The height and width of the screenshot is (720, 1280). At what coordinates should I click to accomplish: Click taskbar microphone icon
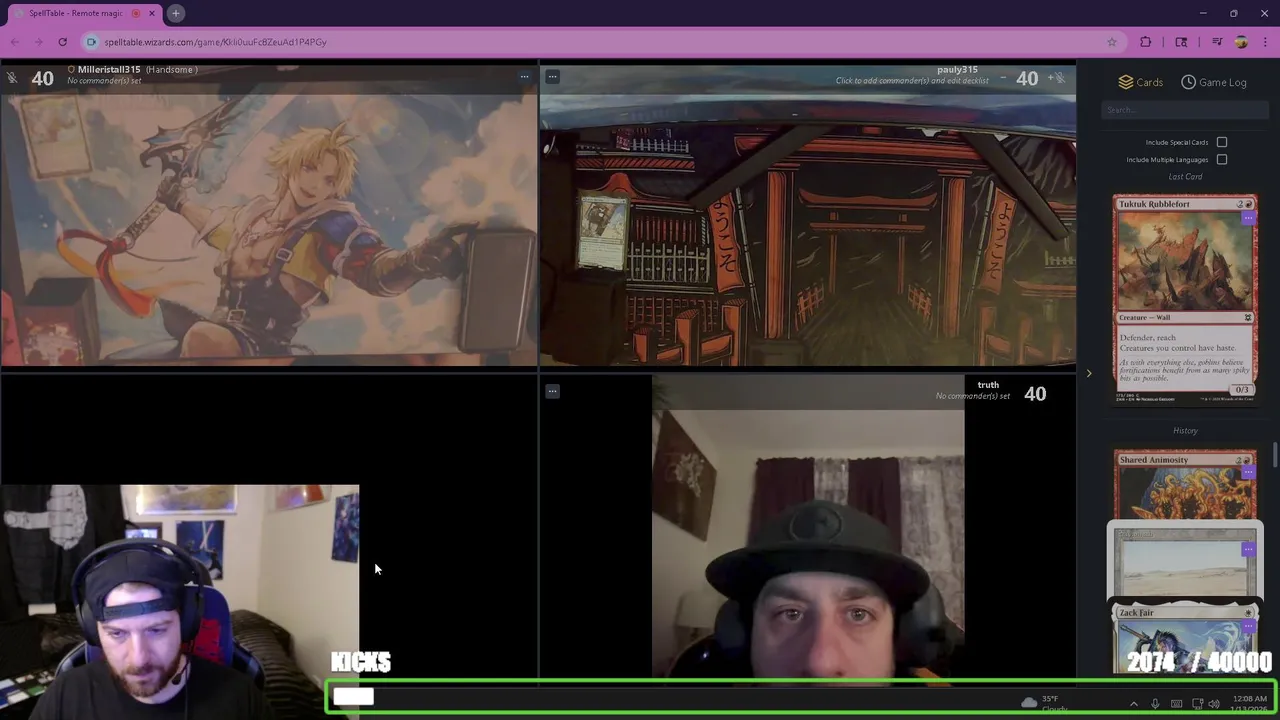1155,704
